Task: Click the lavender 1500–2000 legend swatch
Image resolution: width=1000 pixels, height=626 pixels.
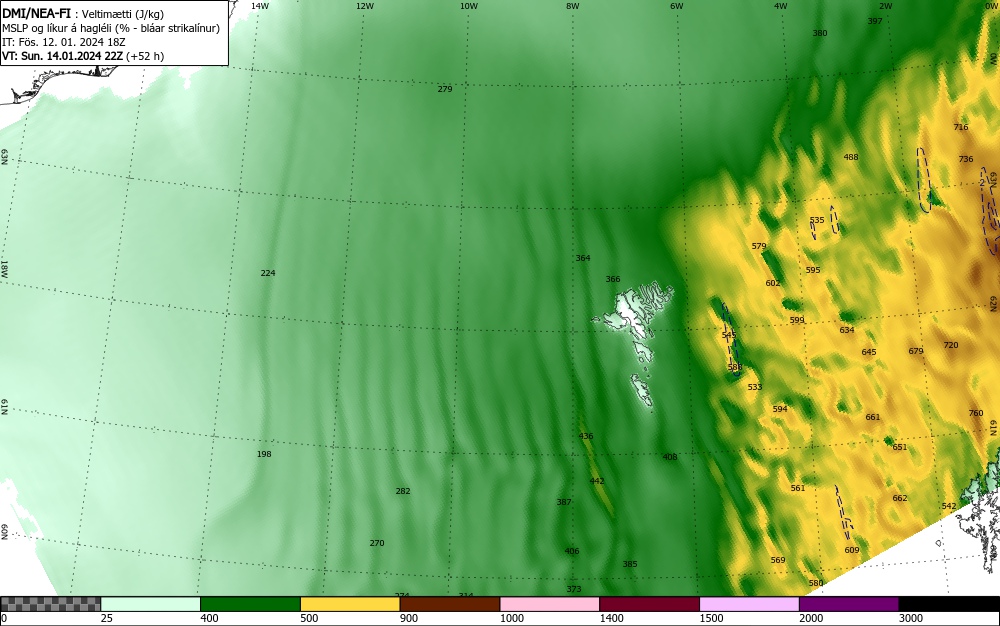Action: click(x=749, y=604)
